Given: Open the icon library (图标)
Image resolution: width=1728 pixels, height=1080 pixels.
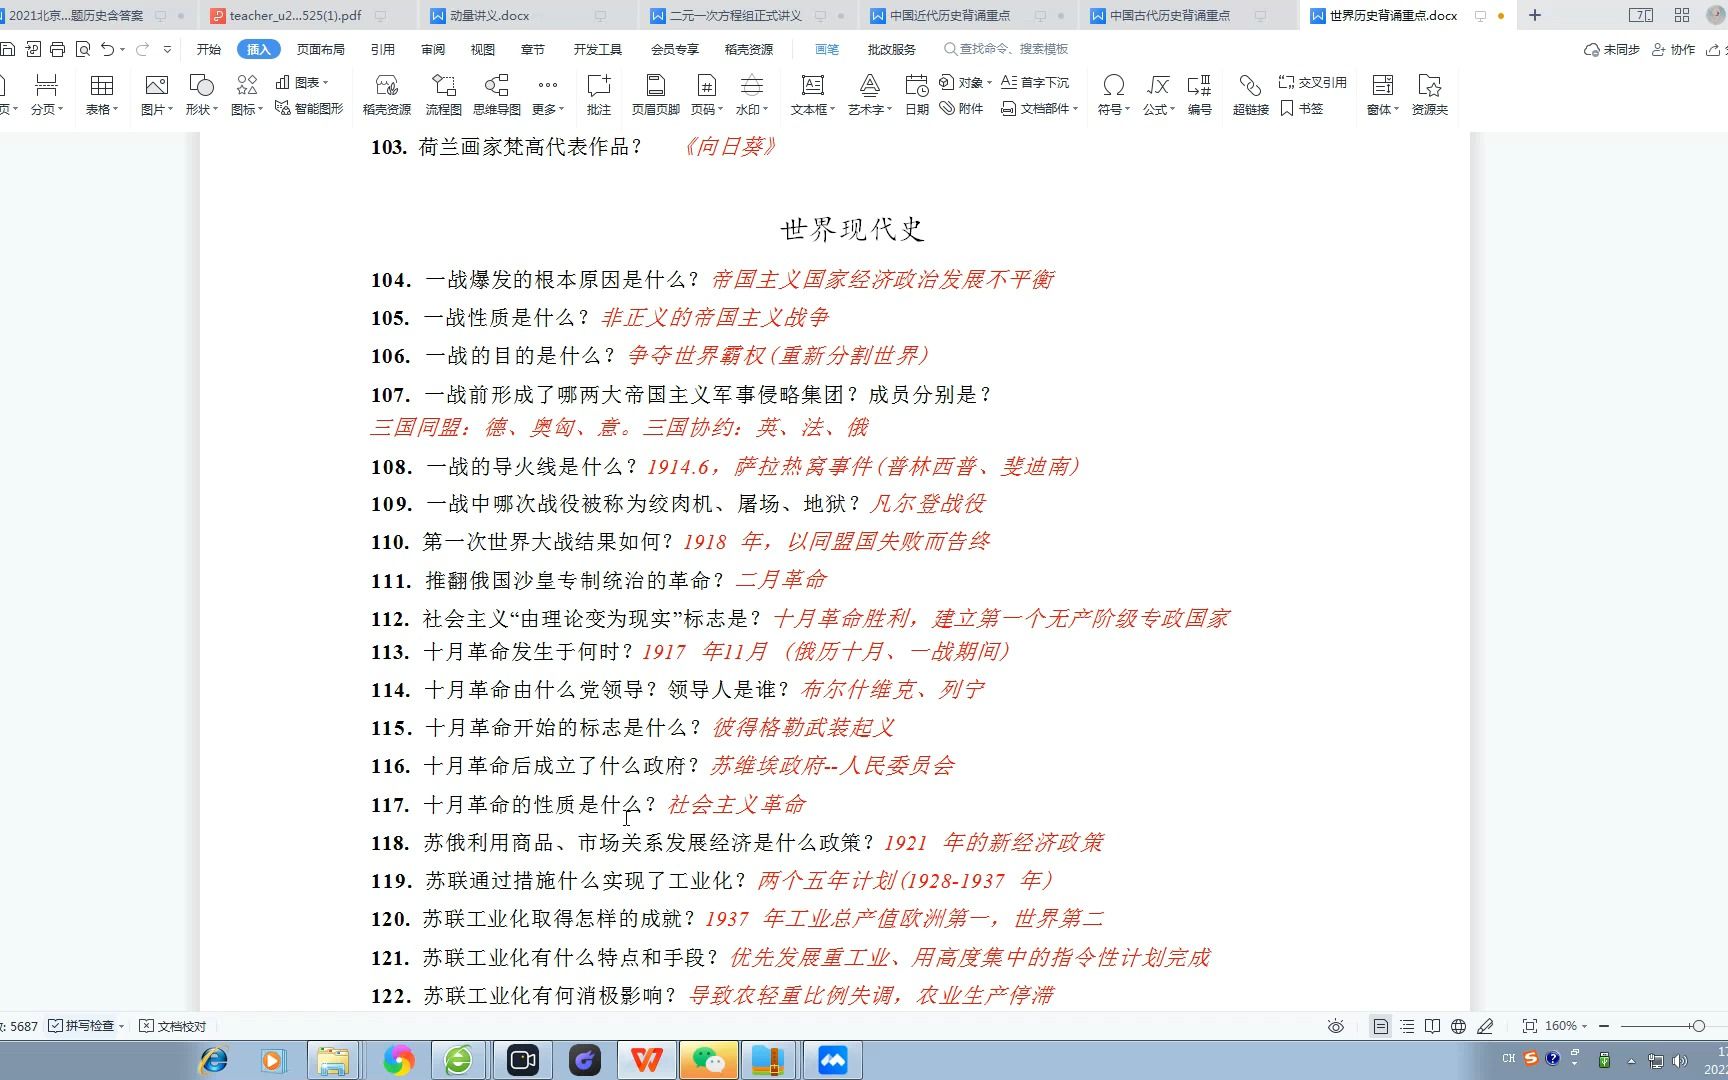Looking at the screenshot, I should click(x=246, y=95).
